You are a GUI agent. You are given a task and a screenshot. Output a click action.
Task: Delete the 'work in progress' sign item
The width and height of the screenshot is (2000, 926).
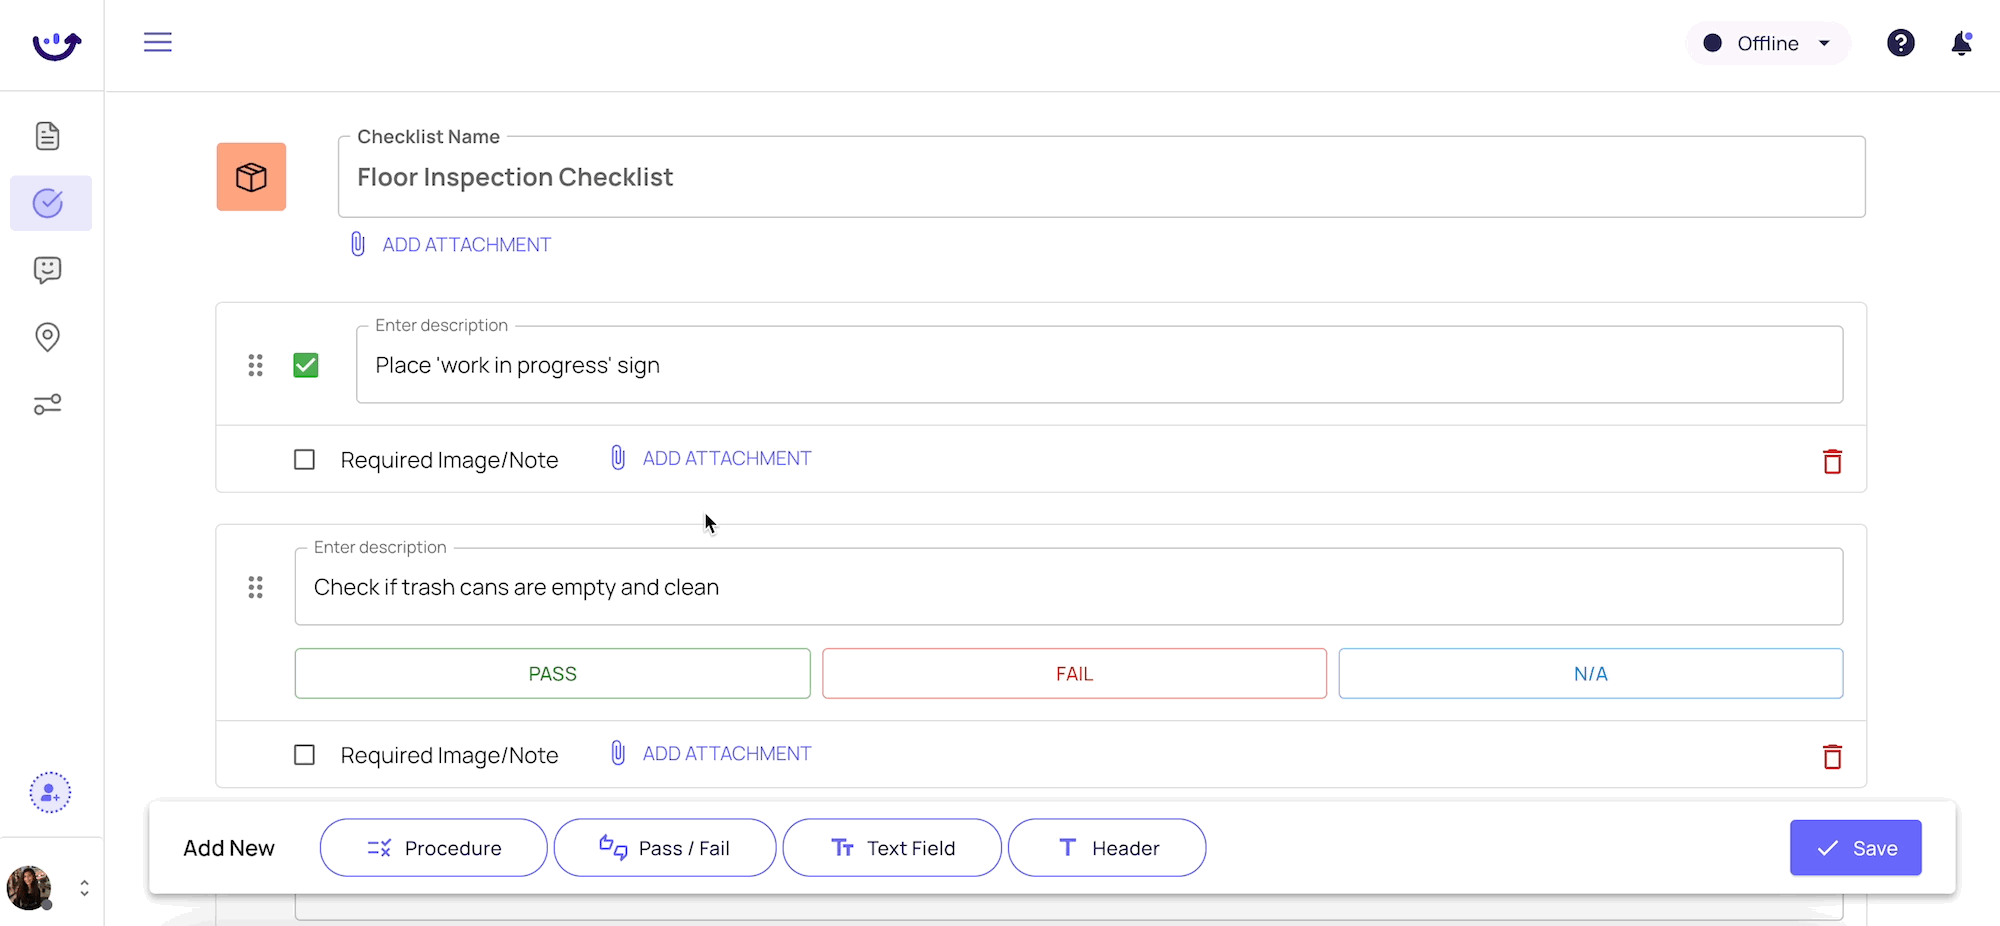[1832, 461]
